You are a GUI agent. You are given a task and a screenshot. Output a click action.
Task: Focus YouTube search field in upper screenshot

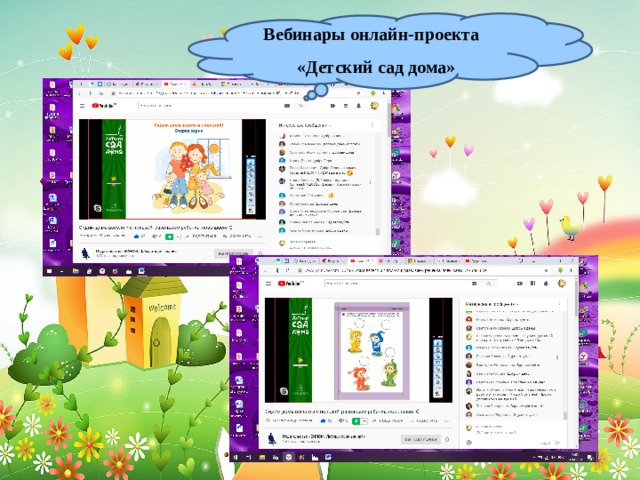pos(208,106)
